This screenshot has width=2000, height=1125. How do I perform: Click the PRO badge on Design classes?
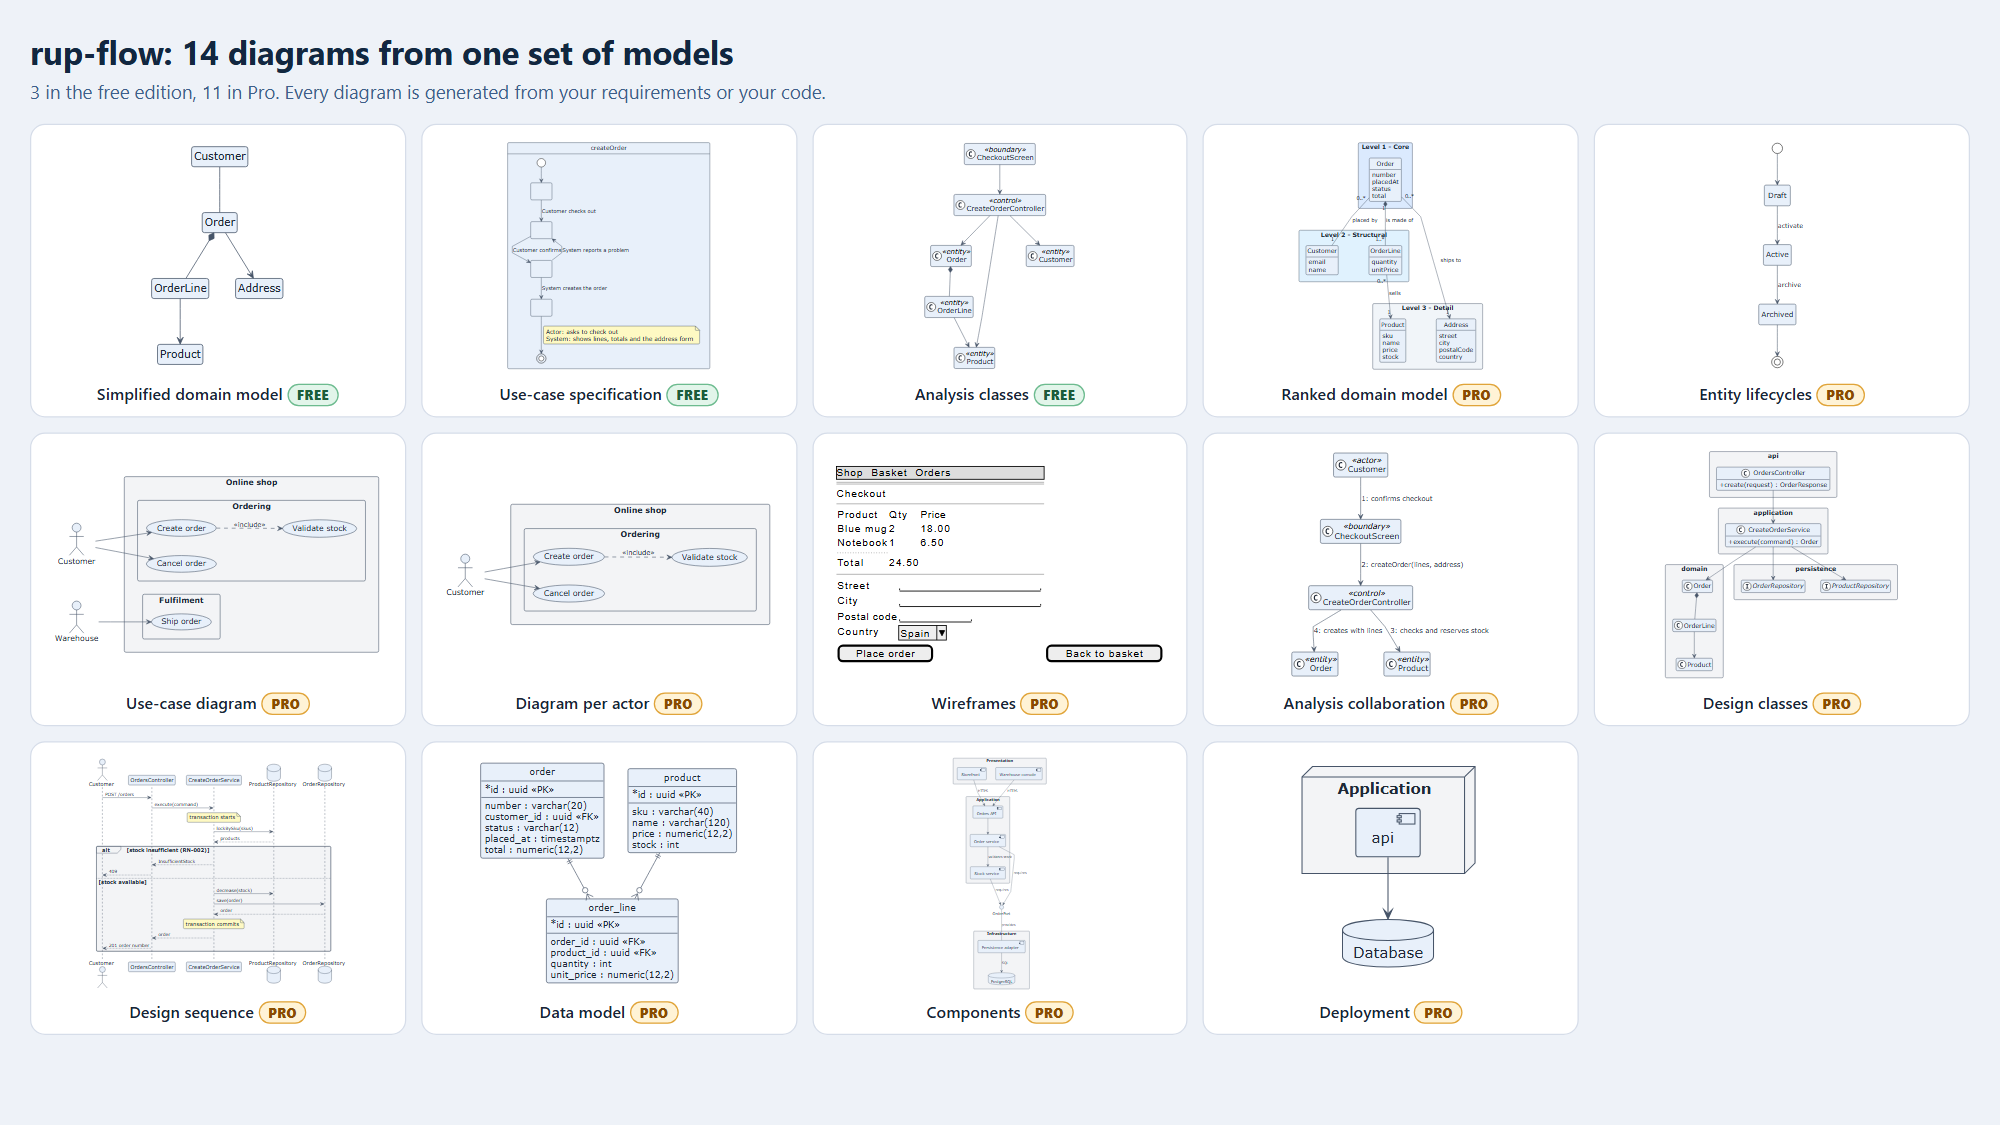click(x=1836, y=704)
